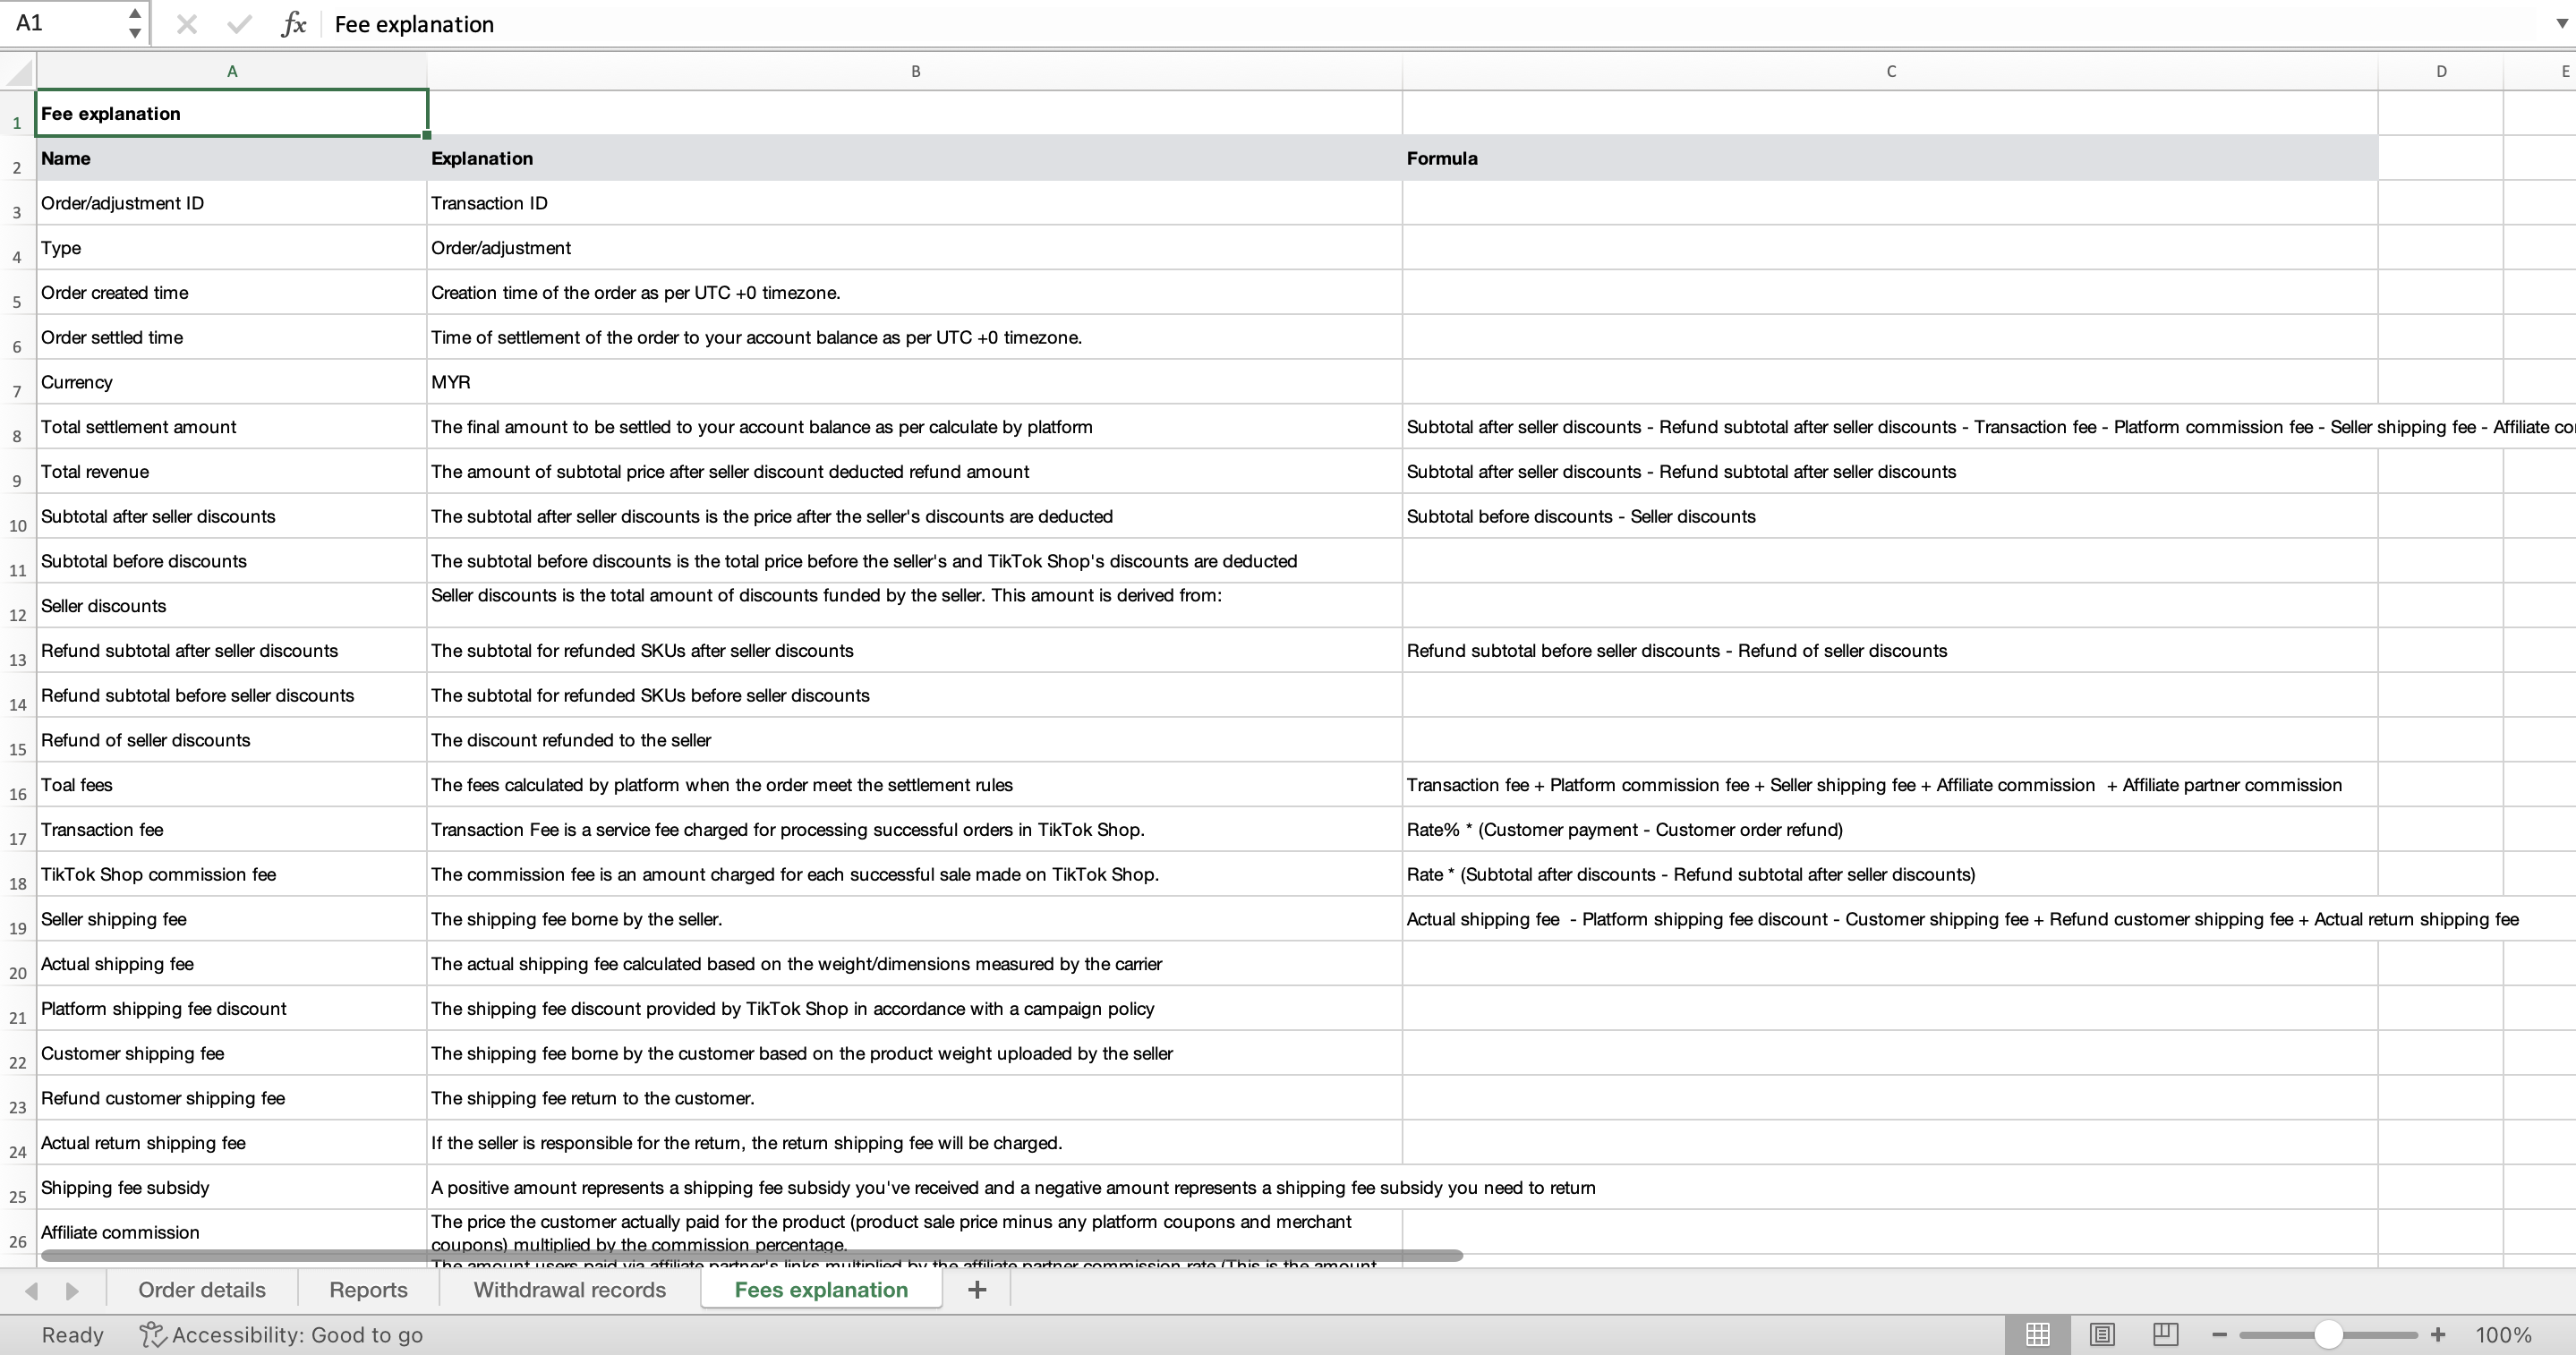
Task: Open the insert function fx button
Action: (293, 24)
